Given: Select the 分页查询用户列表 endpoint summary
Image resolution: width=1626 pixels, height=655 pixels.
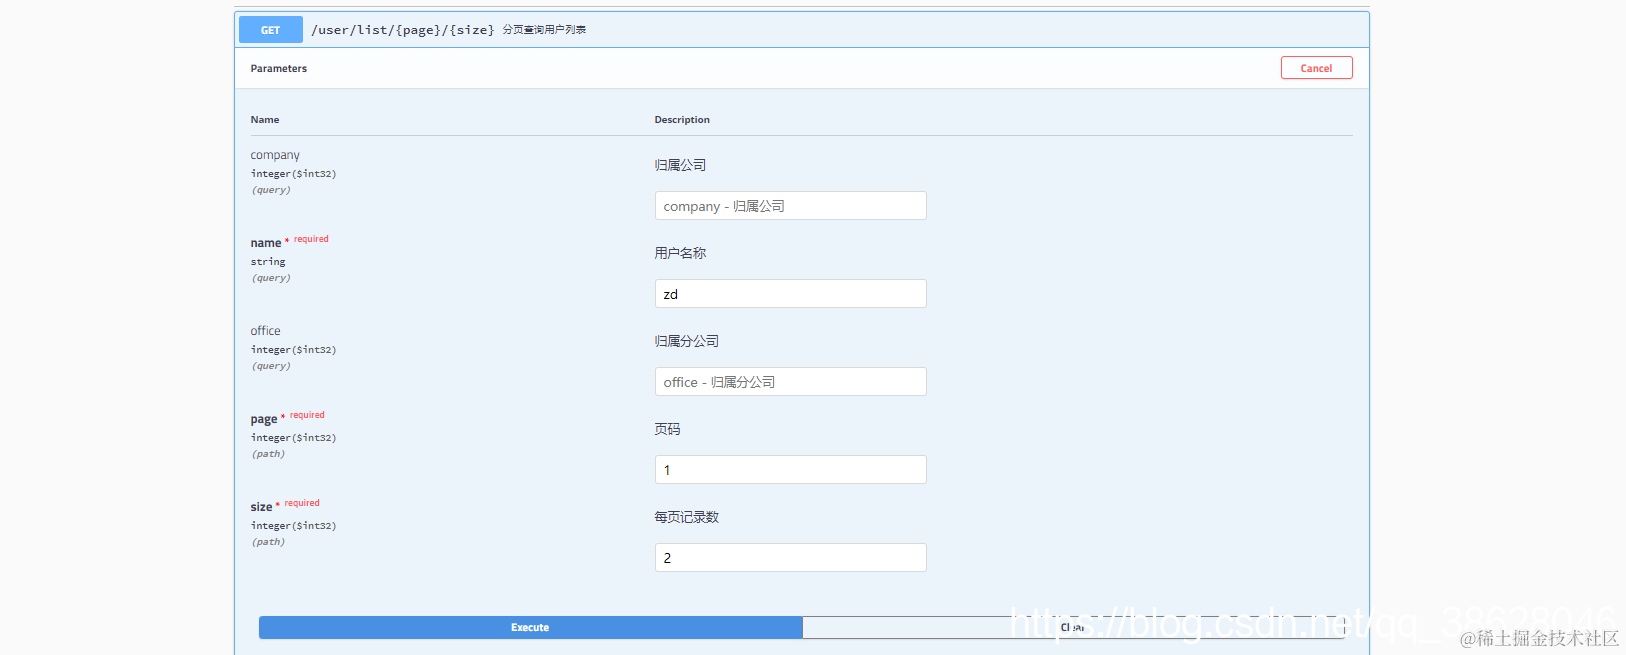Looking at the screenshot, I should (544, 30).
